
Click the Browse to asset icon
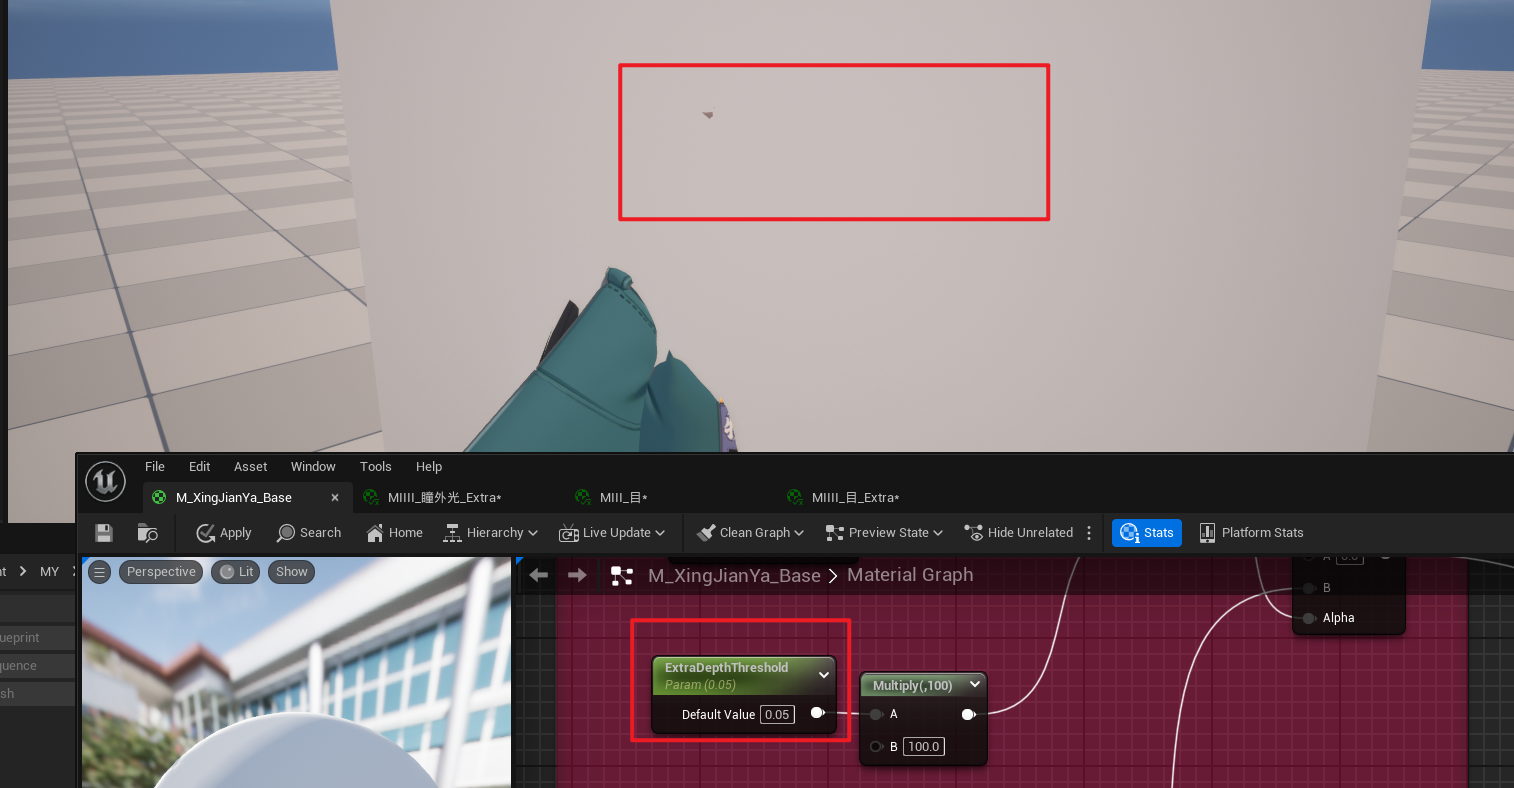point(148,533)
